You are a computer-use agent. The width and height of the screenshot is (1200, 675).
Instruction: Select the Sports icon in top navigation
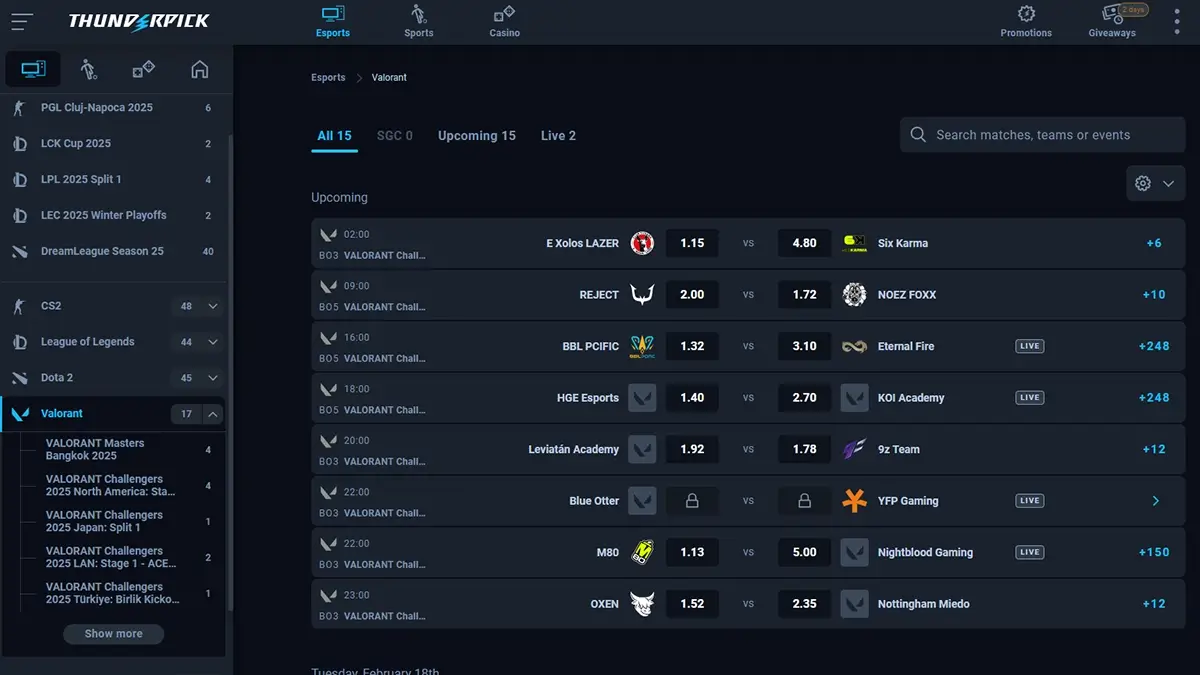point(418,18)
